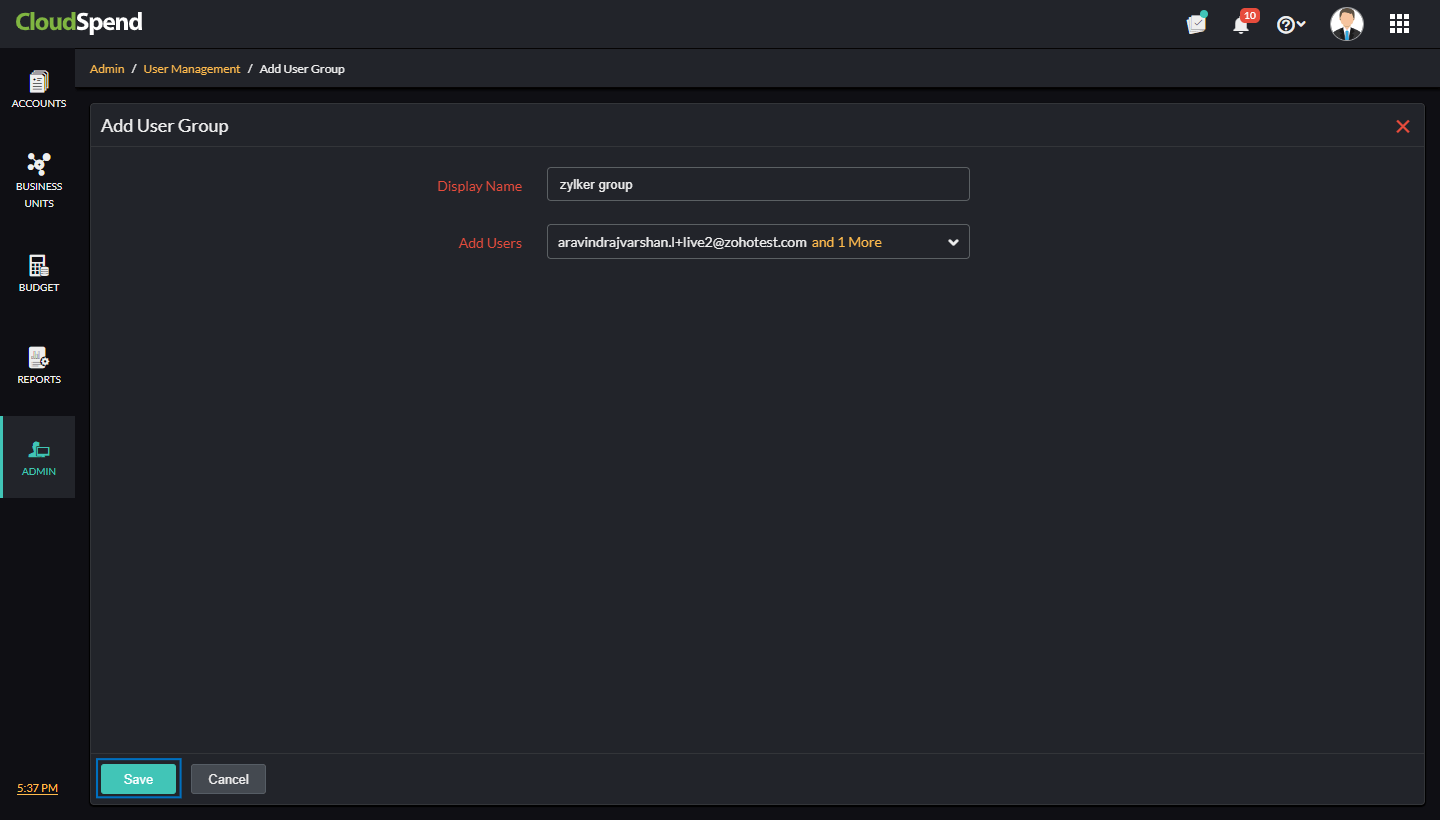The image size is (1440, 820).
Task: Click the CloudSpend logo
Action: [79, 21]
